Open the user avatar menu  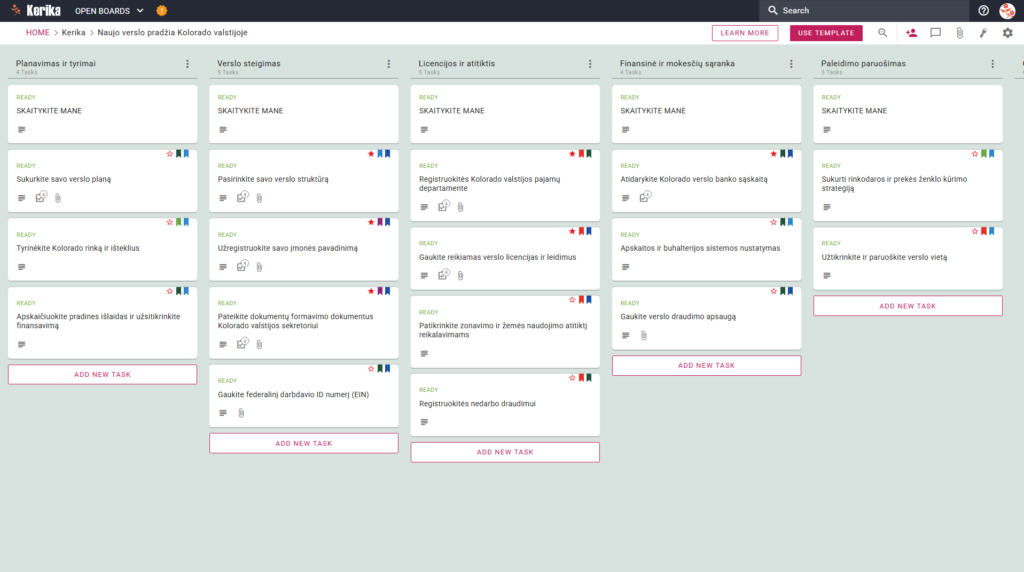pyautogui.click(x=1007, y=10)
